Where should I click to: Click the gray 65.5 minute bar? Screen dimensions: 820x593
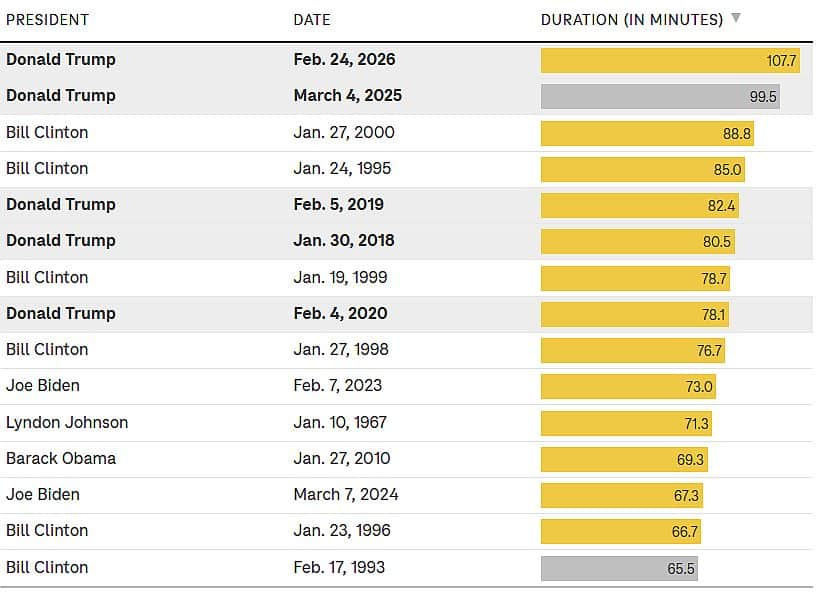tap(619, 568)
